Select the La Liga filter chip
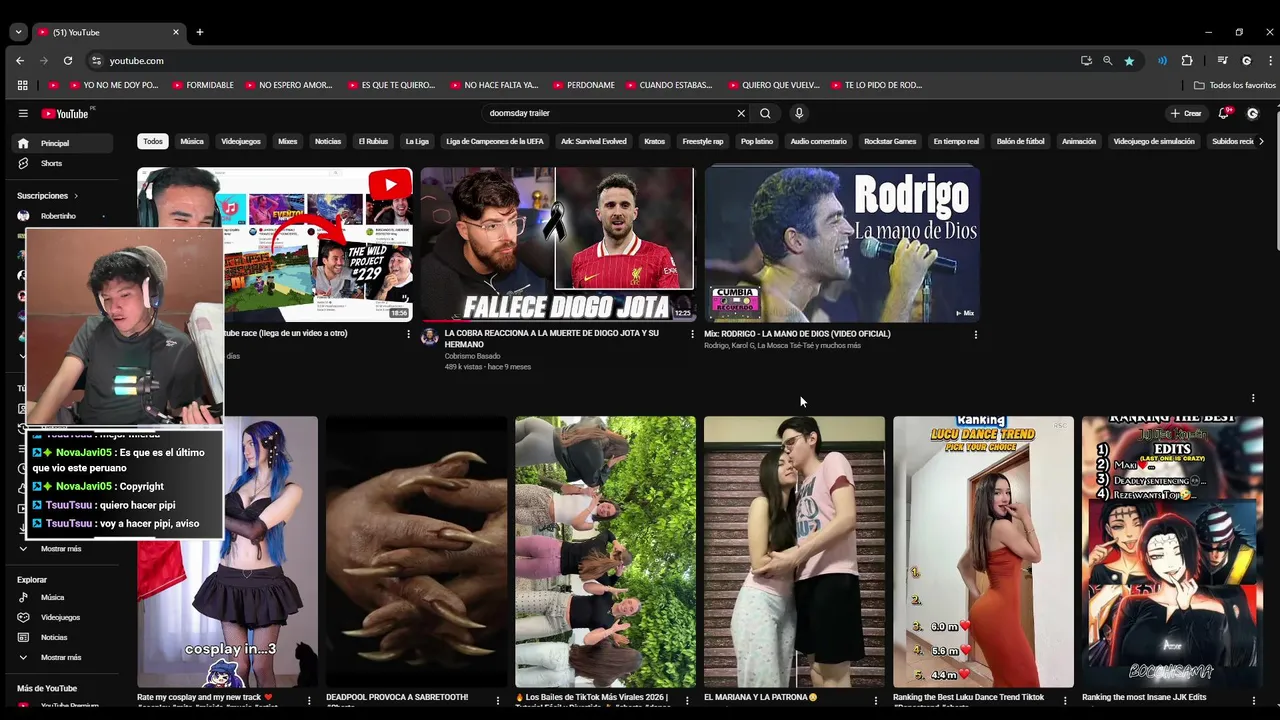The width and height of the screenshot is (1280, 720). click(x=417, y=141)
